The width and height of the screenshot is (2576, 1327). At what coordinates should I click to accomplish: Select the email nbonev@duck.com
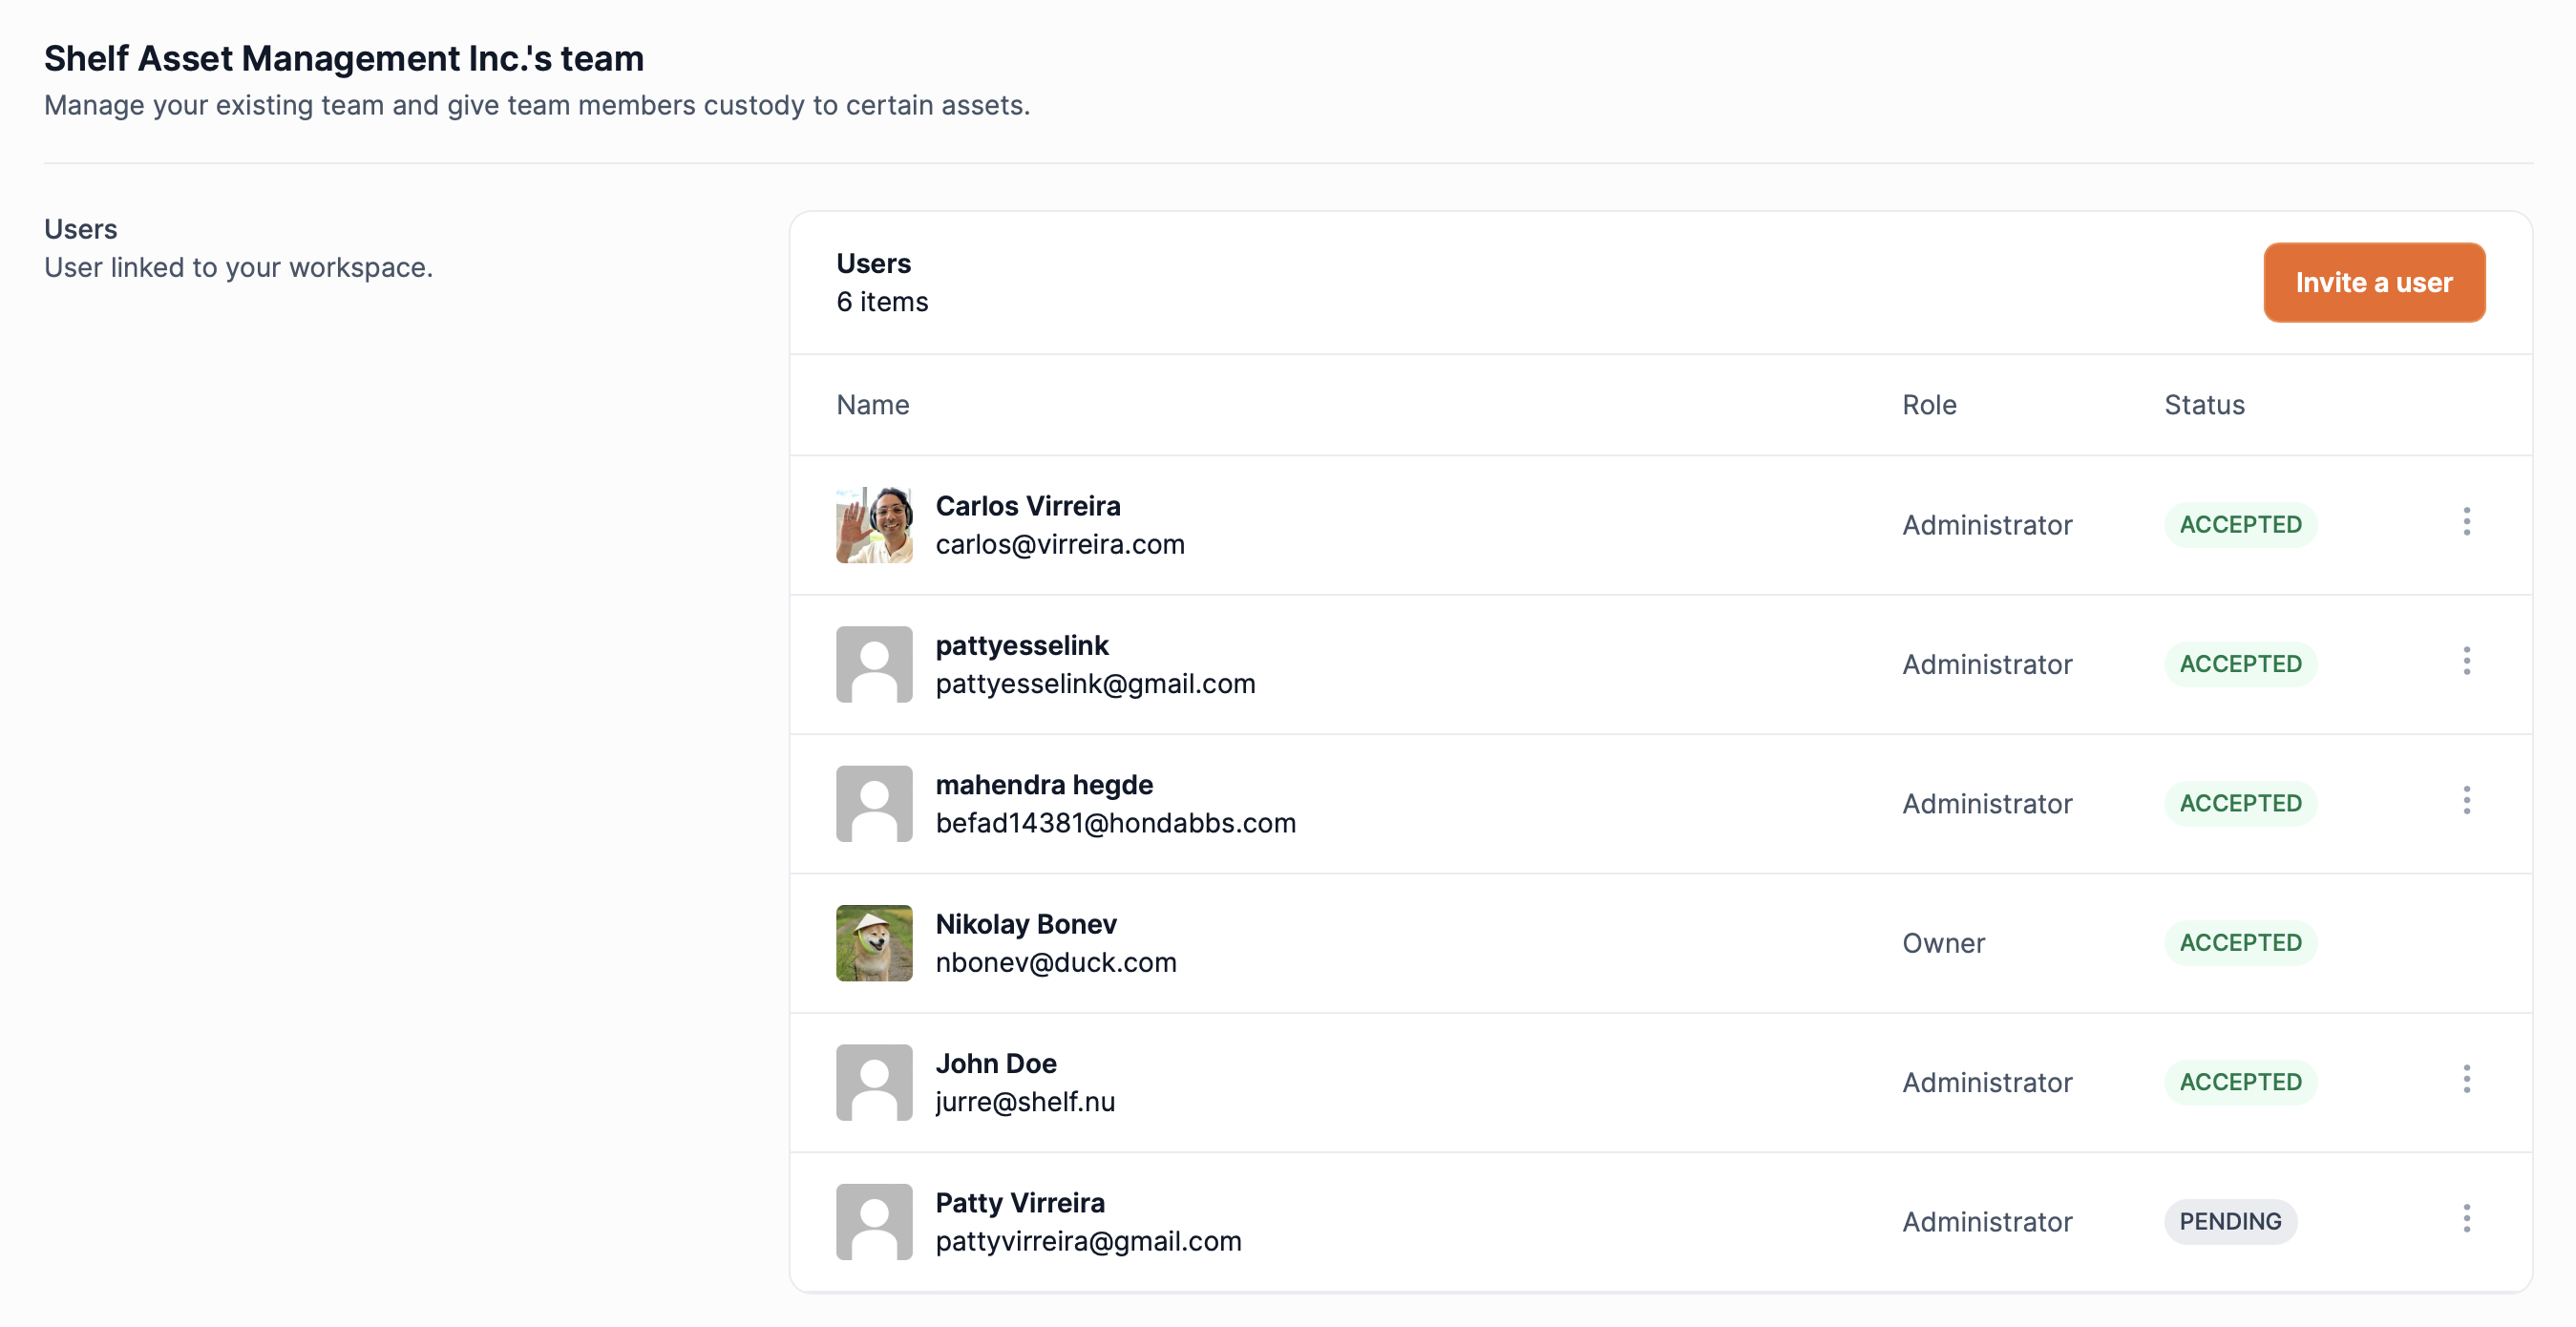(1055, 963)
